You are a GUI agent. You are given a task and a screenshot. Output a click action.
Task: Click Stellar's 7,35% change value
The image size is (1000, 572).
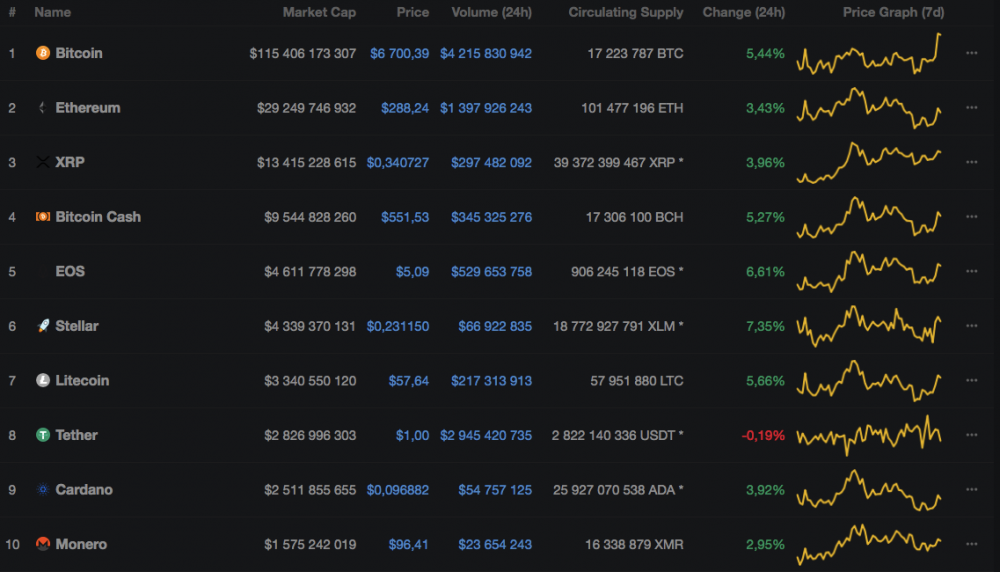765,326
